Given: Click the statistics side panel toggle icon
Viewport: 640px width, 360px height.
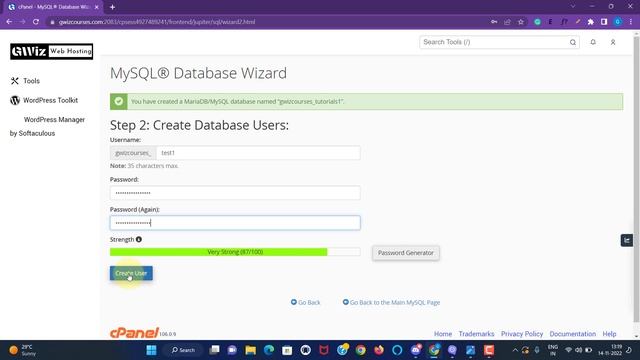Looking at the screenshot, I should [627, 240].
